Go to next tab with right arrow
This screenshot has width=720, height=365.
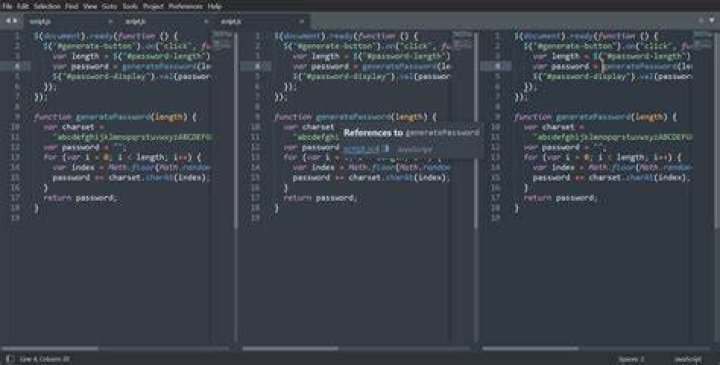(15, 21)
